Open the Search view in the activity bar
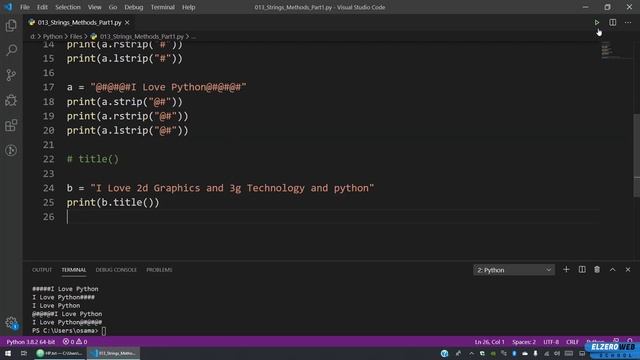Screen dimensions: 640x360 pyautogui.click(x=11, y=50)
